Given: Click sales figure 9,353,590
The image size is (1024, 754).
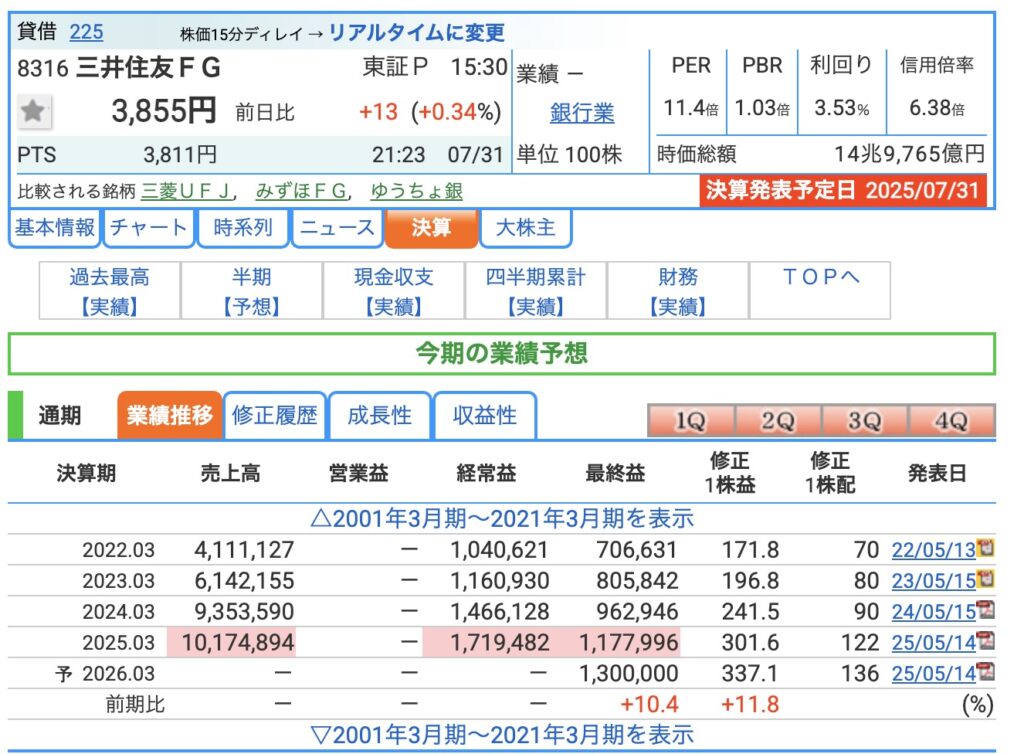Looking at the screenshot, I should (244, 612).
